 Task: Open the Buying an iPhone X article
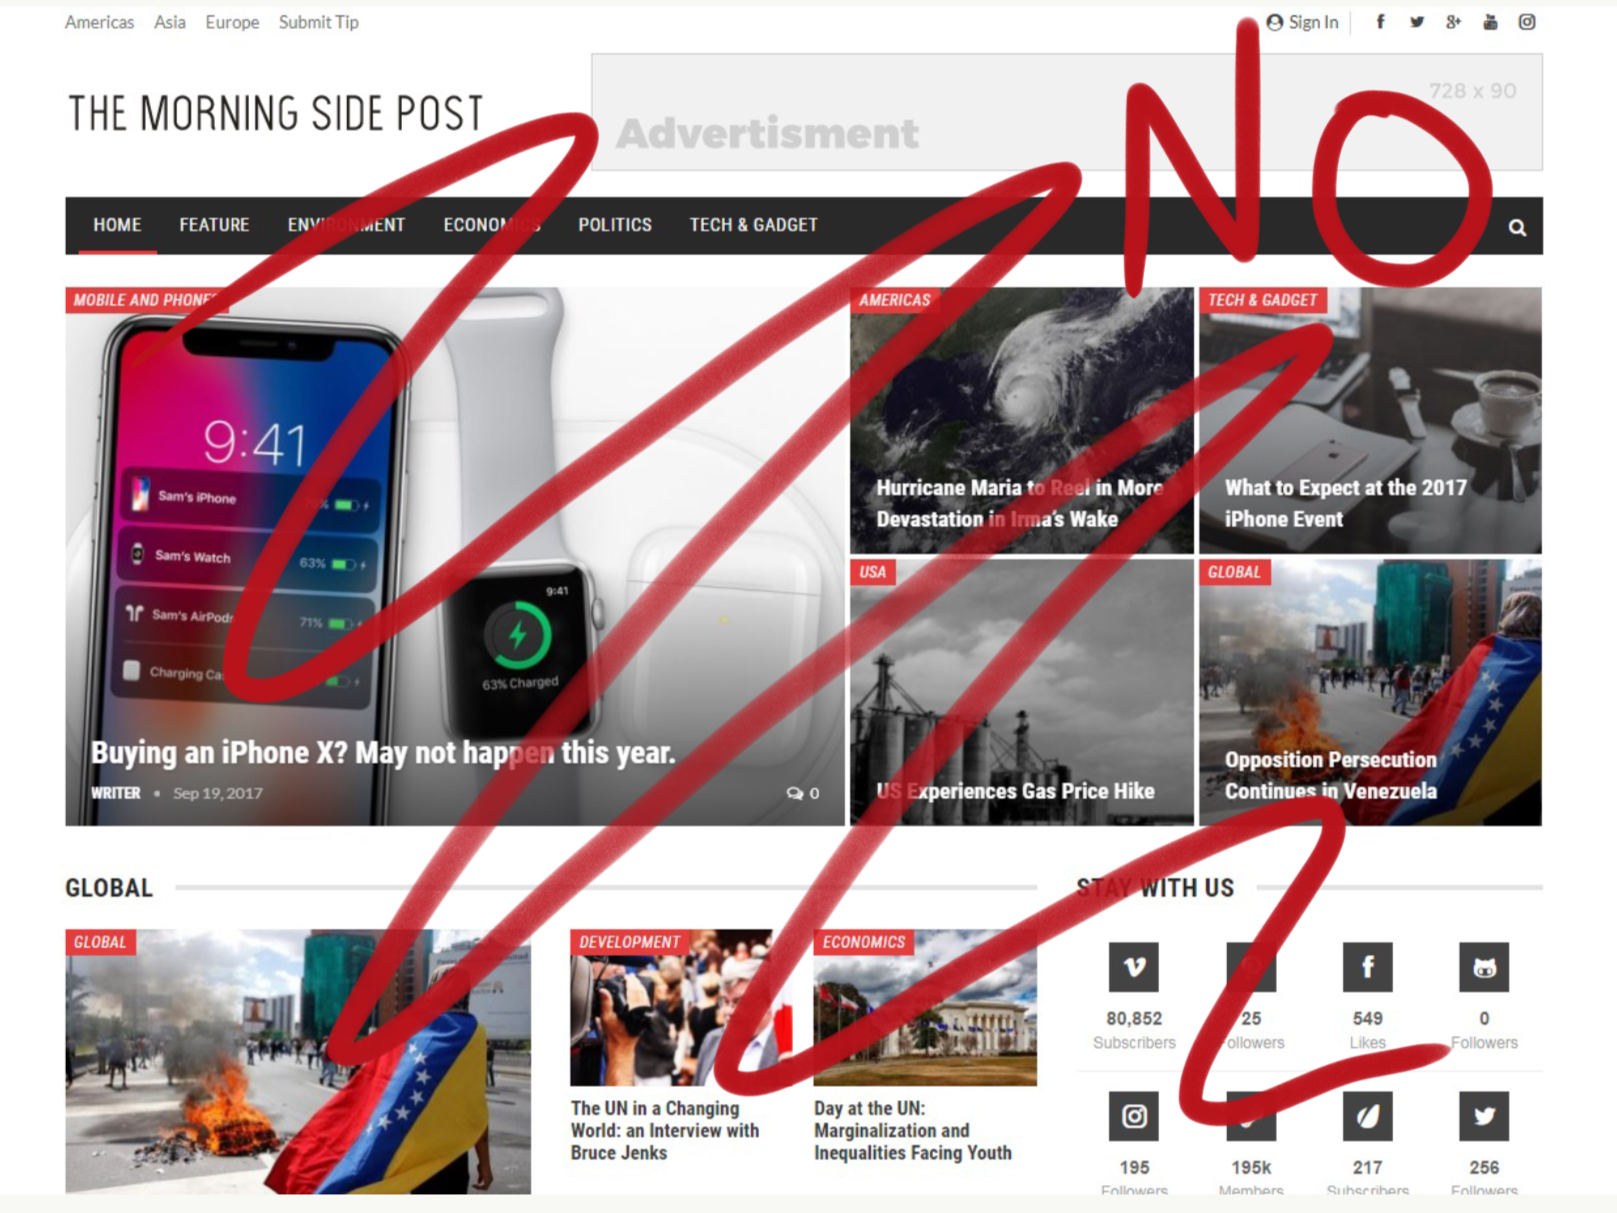click(x=382, y=752)
